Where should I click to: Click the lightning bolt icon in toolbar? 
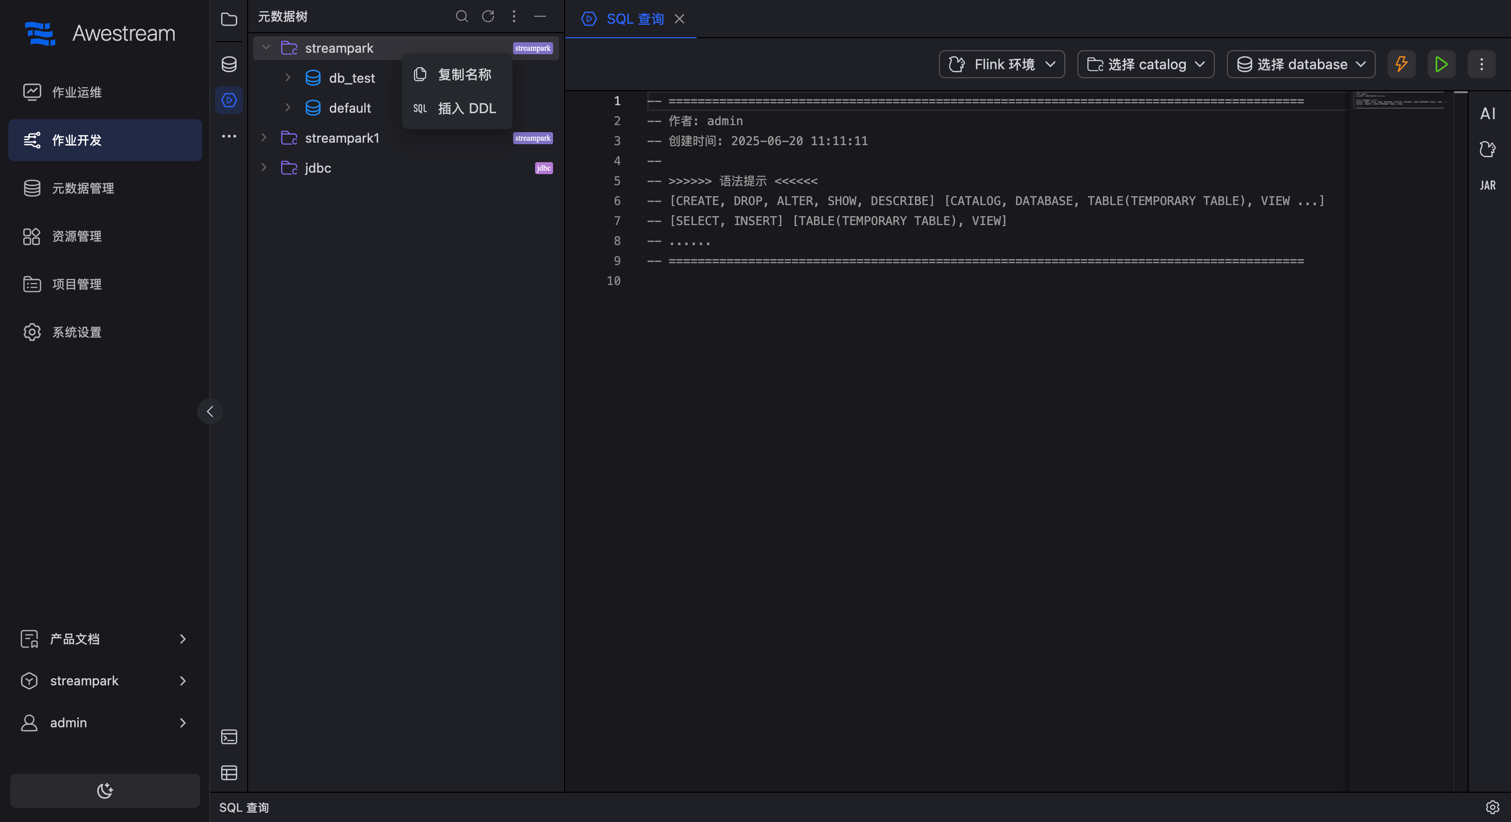[1401, 64]
